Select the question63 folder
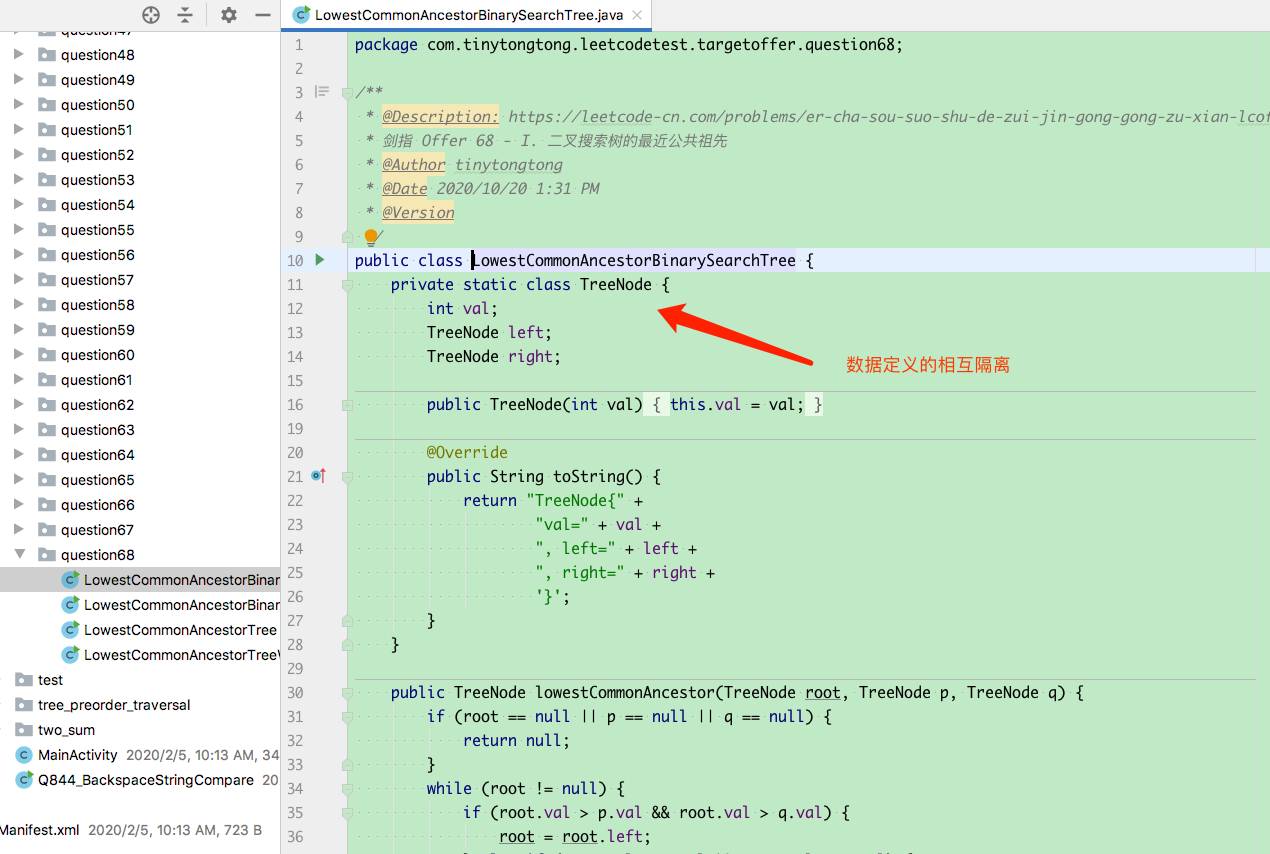 98,430
